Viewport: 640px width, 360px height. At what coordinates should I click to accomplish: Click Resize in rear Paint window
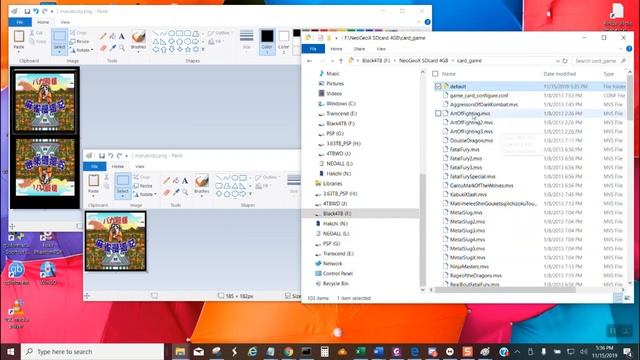pyautogui.click(x=80, y=41)
